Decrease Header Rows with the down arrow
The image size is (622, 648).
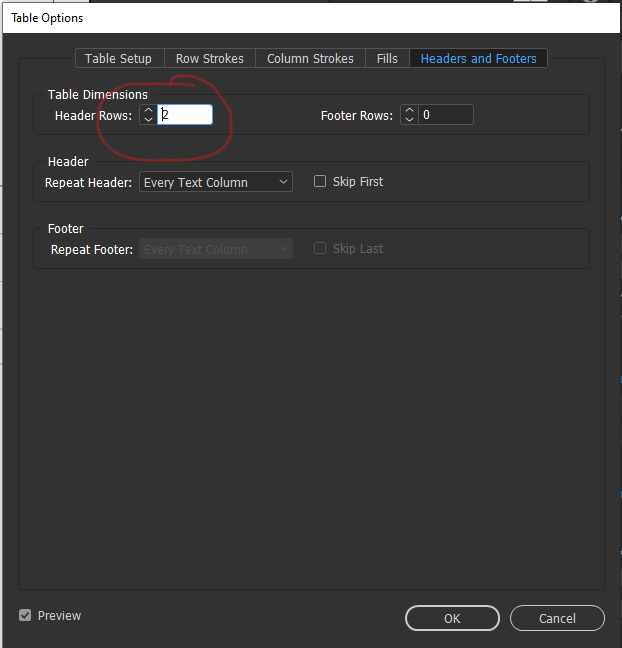(148, 119)
